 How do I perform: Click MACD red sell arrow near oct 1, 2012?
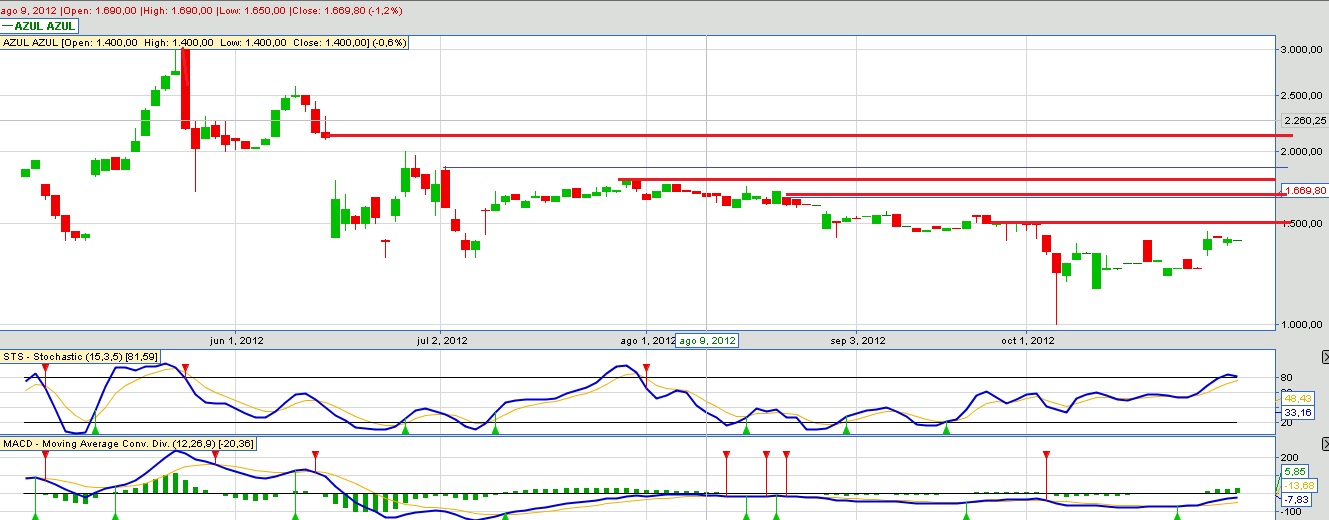[1046, 455]
